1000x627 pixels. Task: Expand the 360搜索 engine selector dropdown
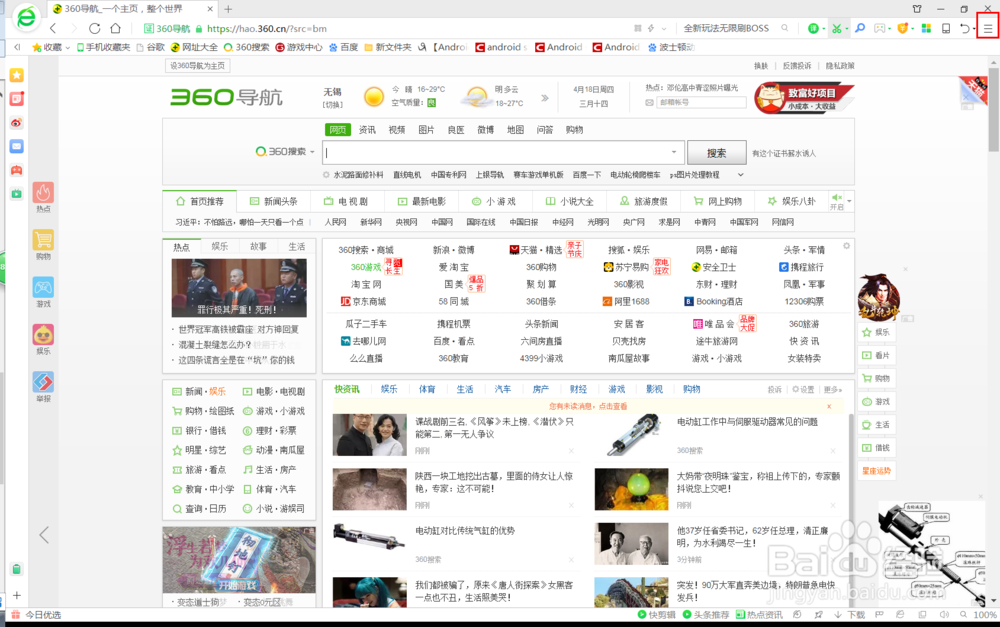312,152
